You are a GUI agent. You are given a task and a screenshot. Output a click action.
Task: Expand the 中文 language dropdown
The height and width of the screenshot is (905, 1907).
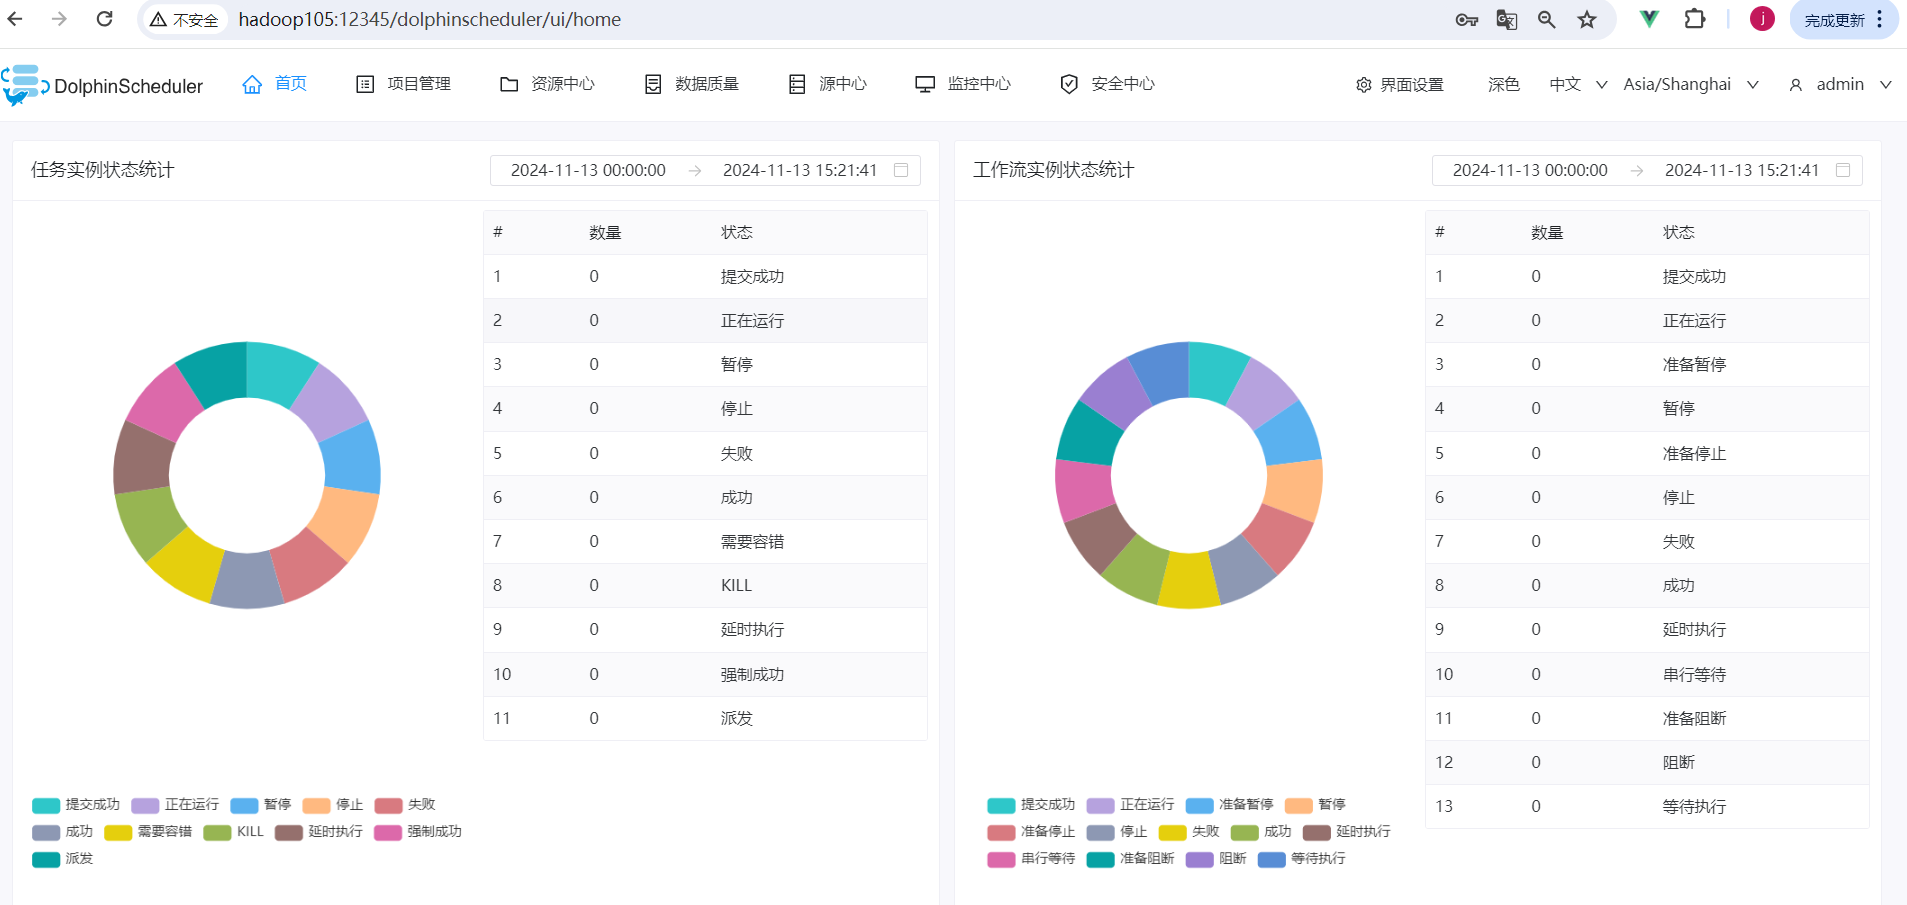(x=1578, y=85)
